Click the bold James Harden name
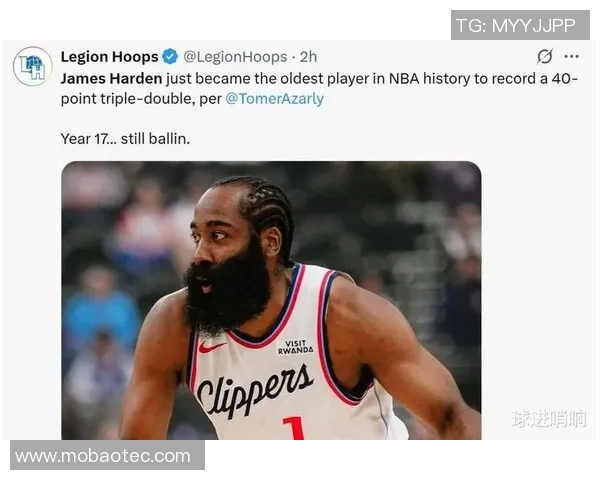The width and height of the screenshot is (600, 480). coord(111,78)
